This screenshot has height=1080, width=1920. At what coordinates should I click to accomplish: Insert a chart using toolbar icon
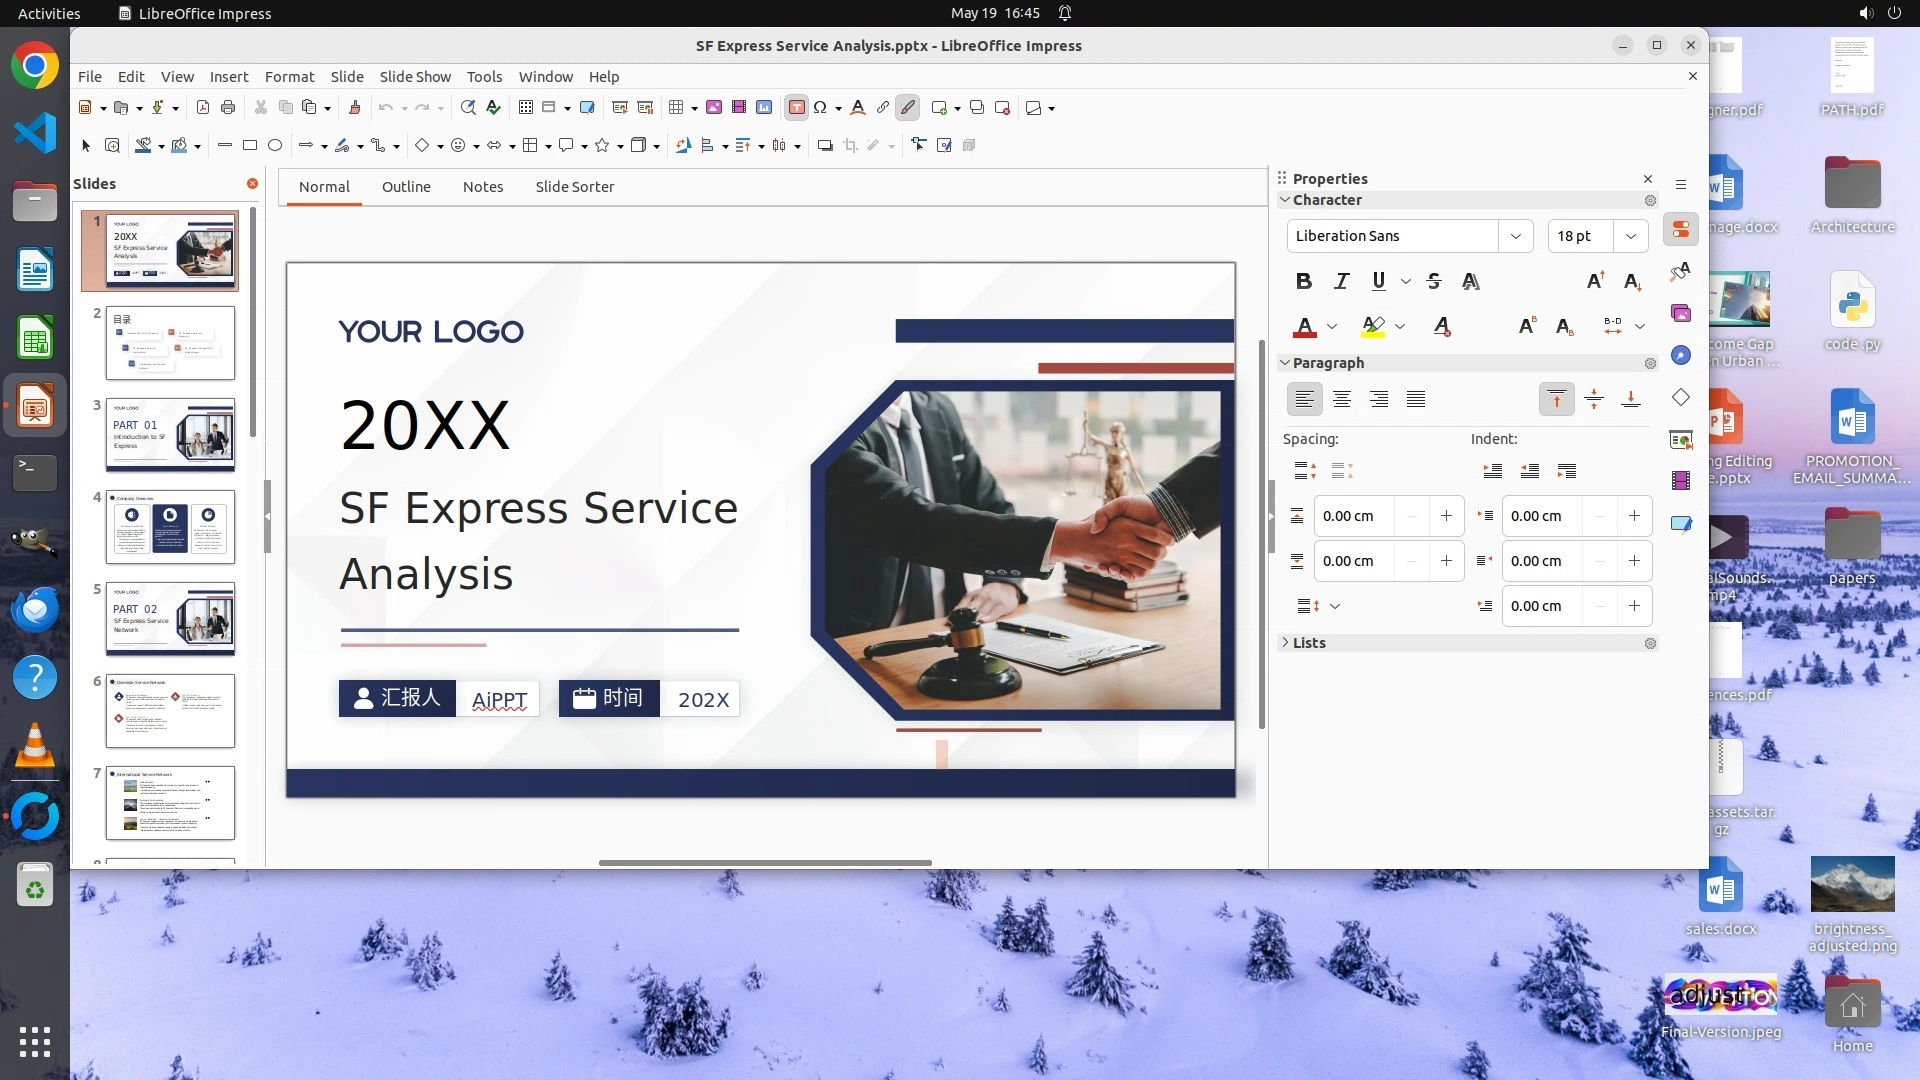(764, 108)
